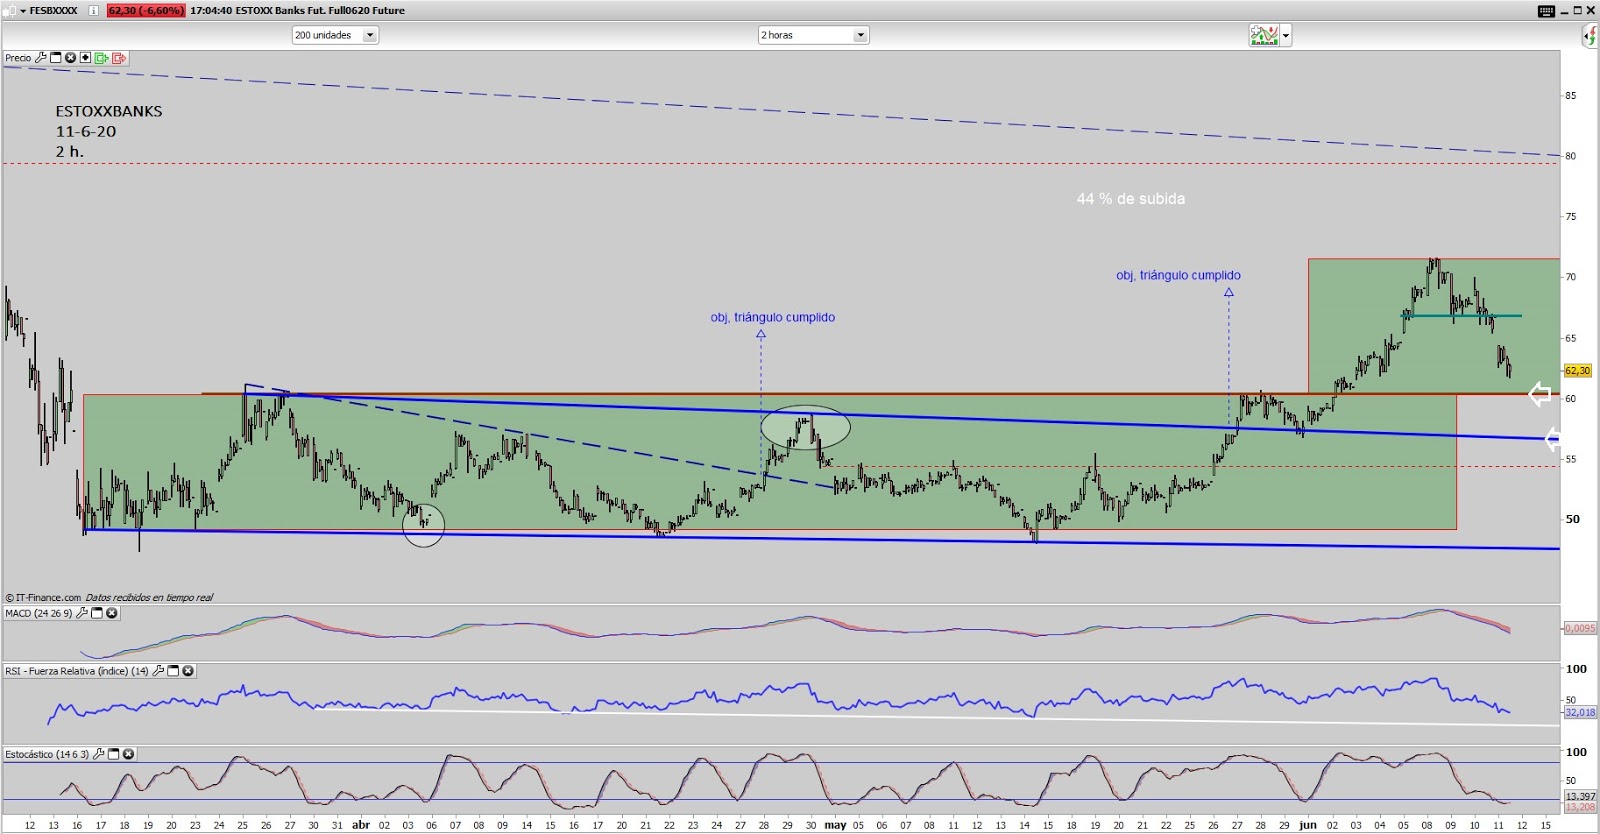This screenshot has height=834, width=1600.
Task: Select the teal horizontal line near 67
Action: pos(1462,316)
